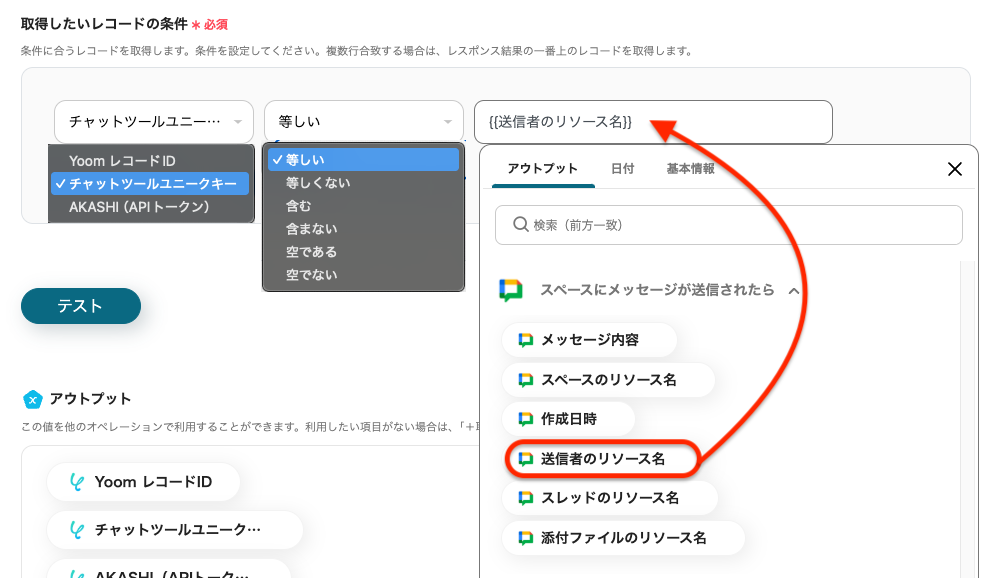This screenshot has width=983, height=578.
Task: Click Chat icon on スペースのリソース名 chip
Action: click(x=525, y=380)
